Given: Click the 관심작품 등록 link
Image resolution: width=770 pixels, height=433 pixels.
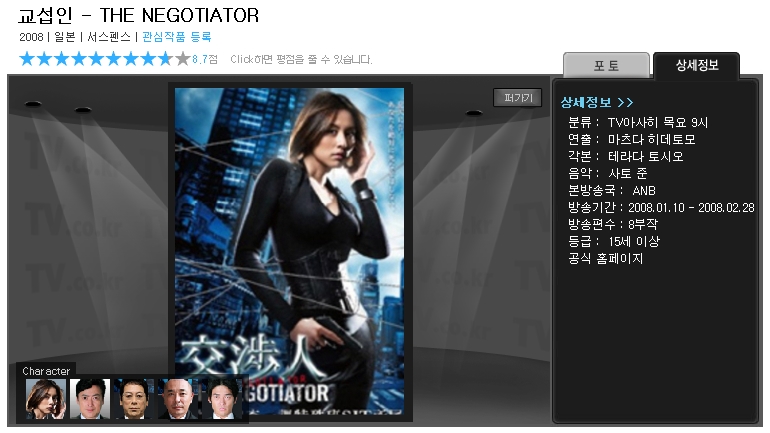Looking at the screenshot, I should point(177,37).
